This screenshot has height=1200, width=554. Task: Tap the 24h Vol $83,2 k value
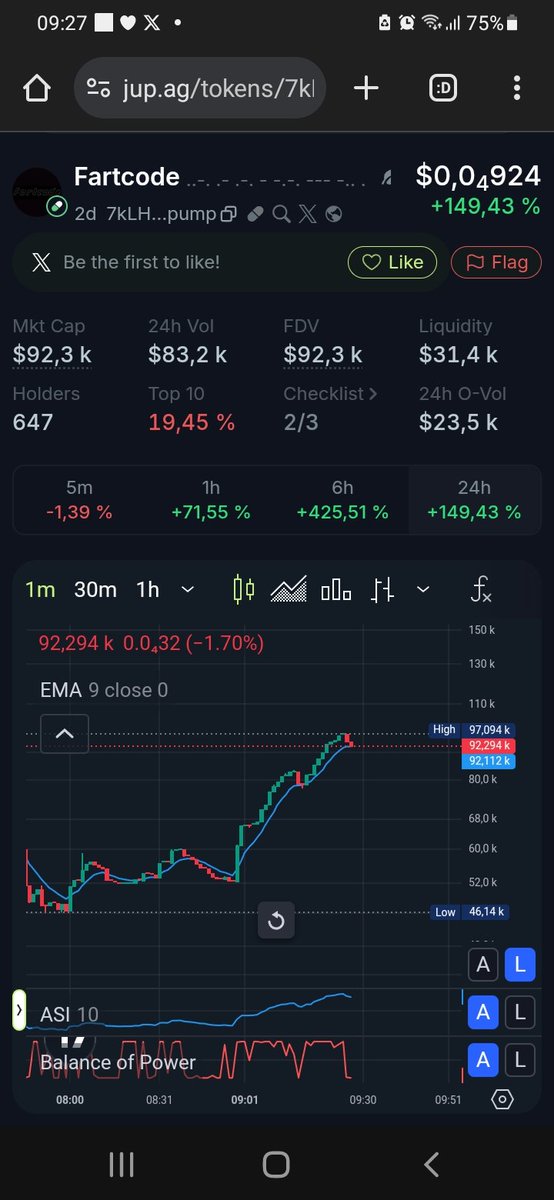[188, 354]
